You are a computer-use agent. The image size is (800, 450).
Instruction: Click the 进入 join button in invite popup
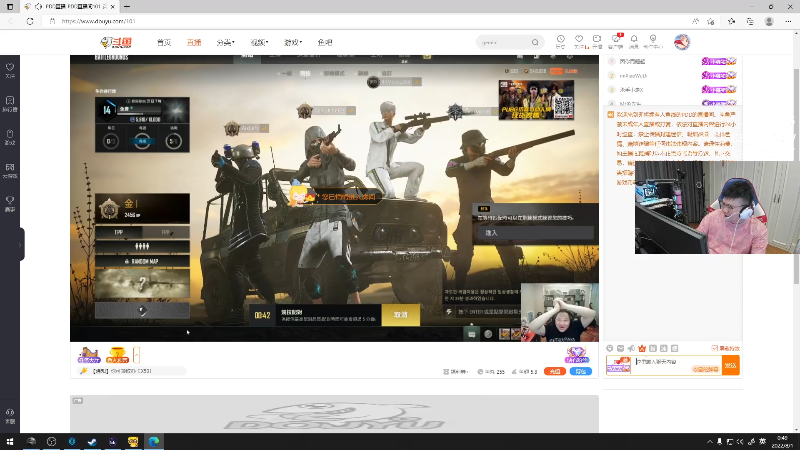coord(536,233)
